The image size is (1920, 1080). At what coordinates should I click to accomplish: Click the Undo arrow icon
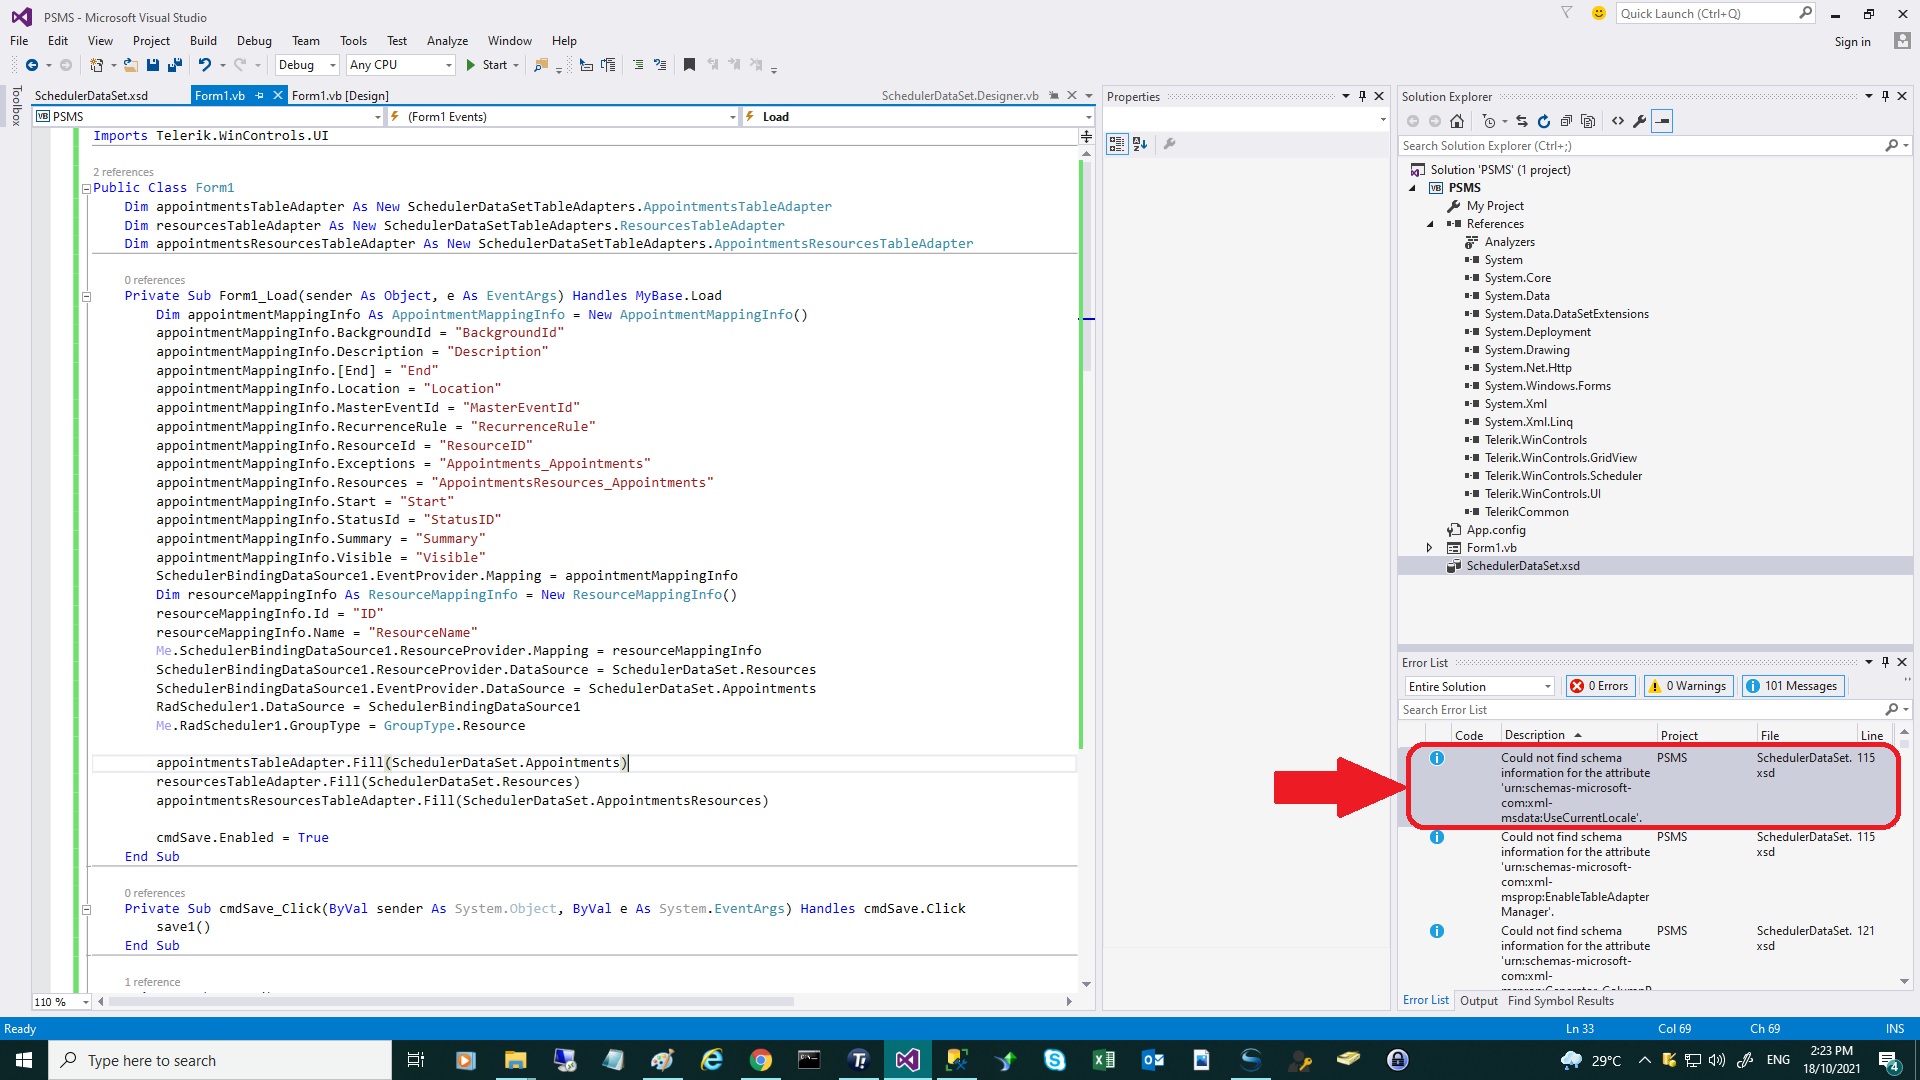pos(204,65)
